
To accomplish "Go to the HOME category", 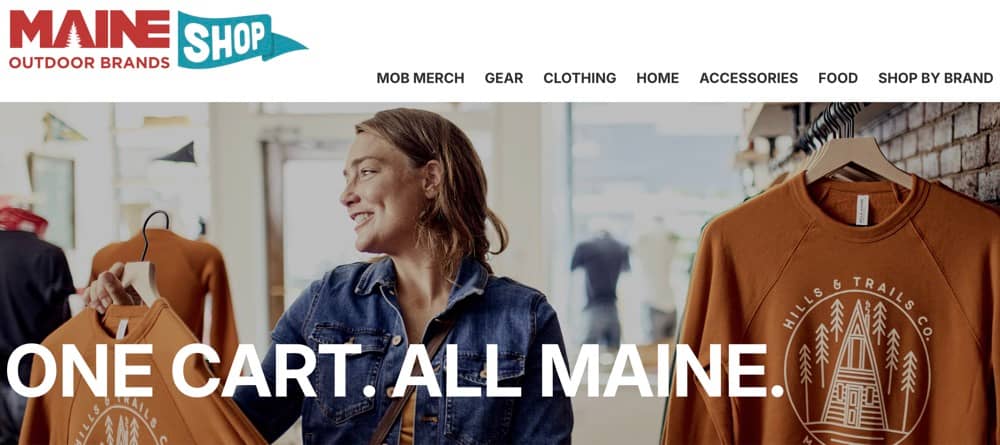I will [x=658, y=78].
